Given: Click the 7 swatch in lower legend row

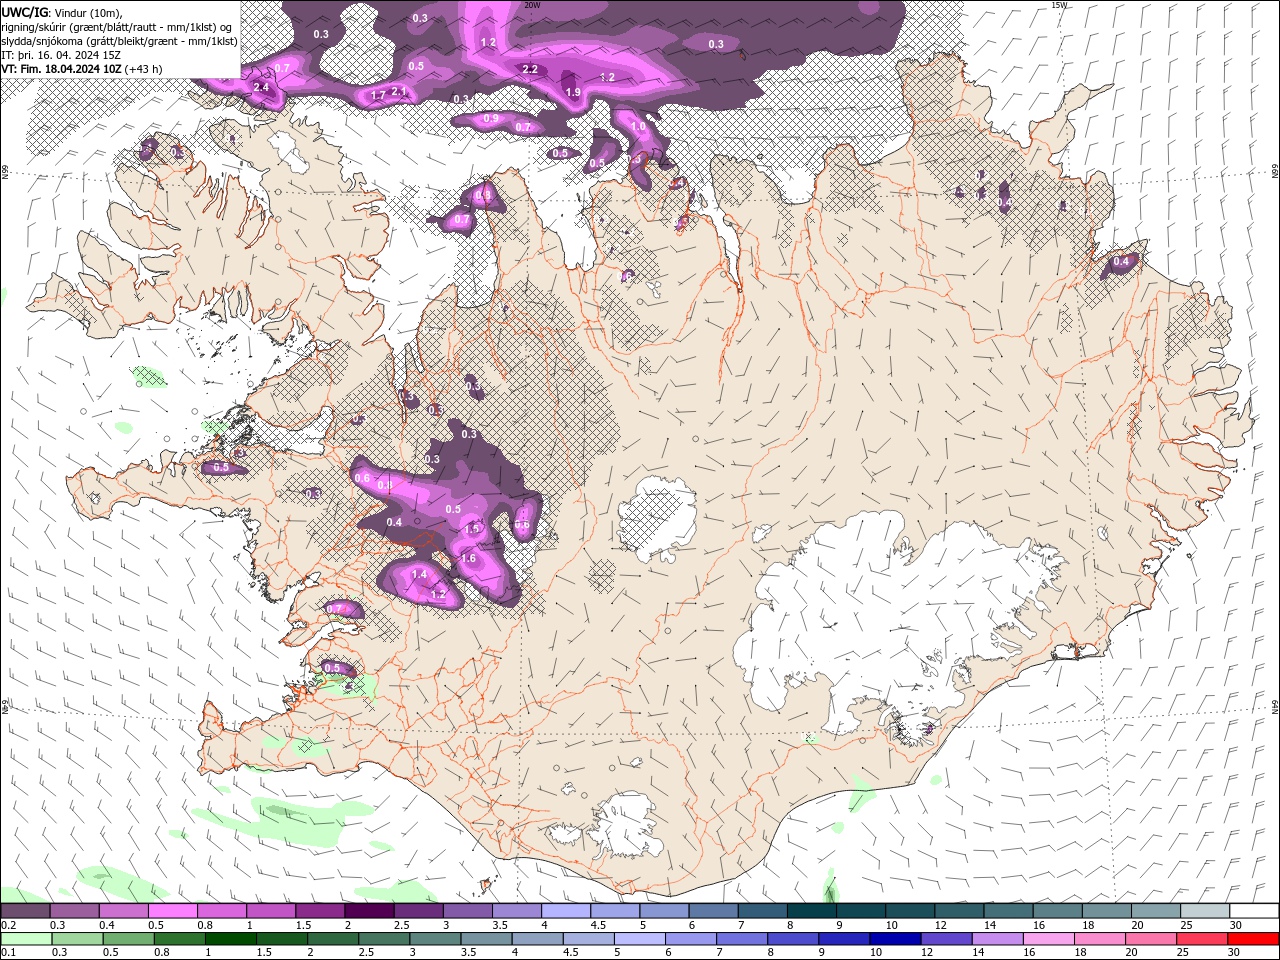Looking at the screenshot, I should tap(741, 939).
